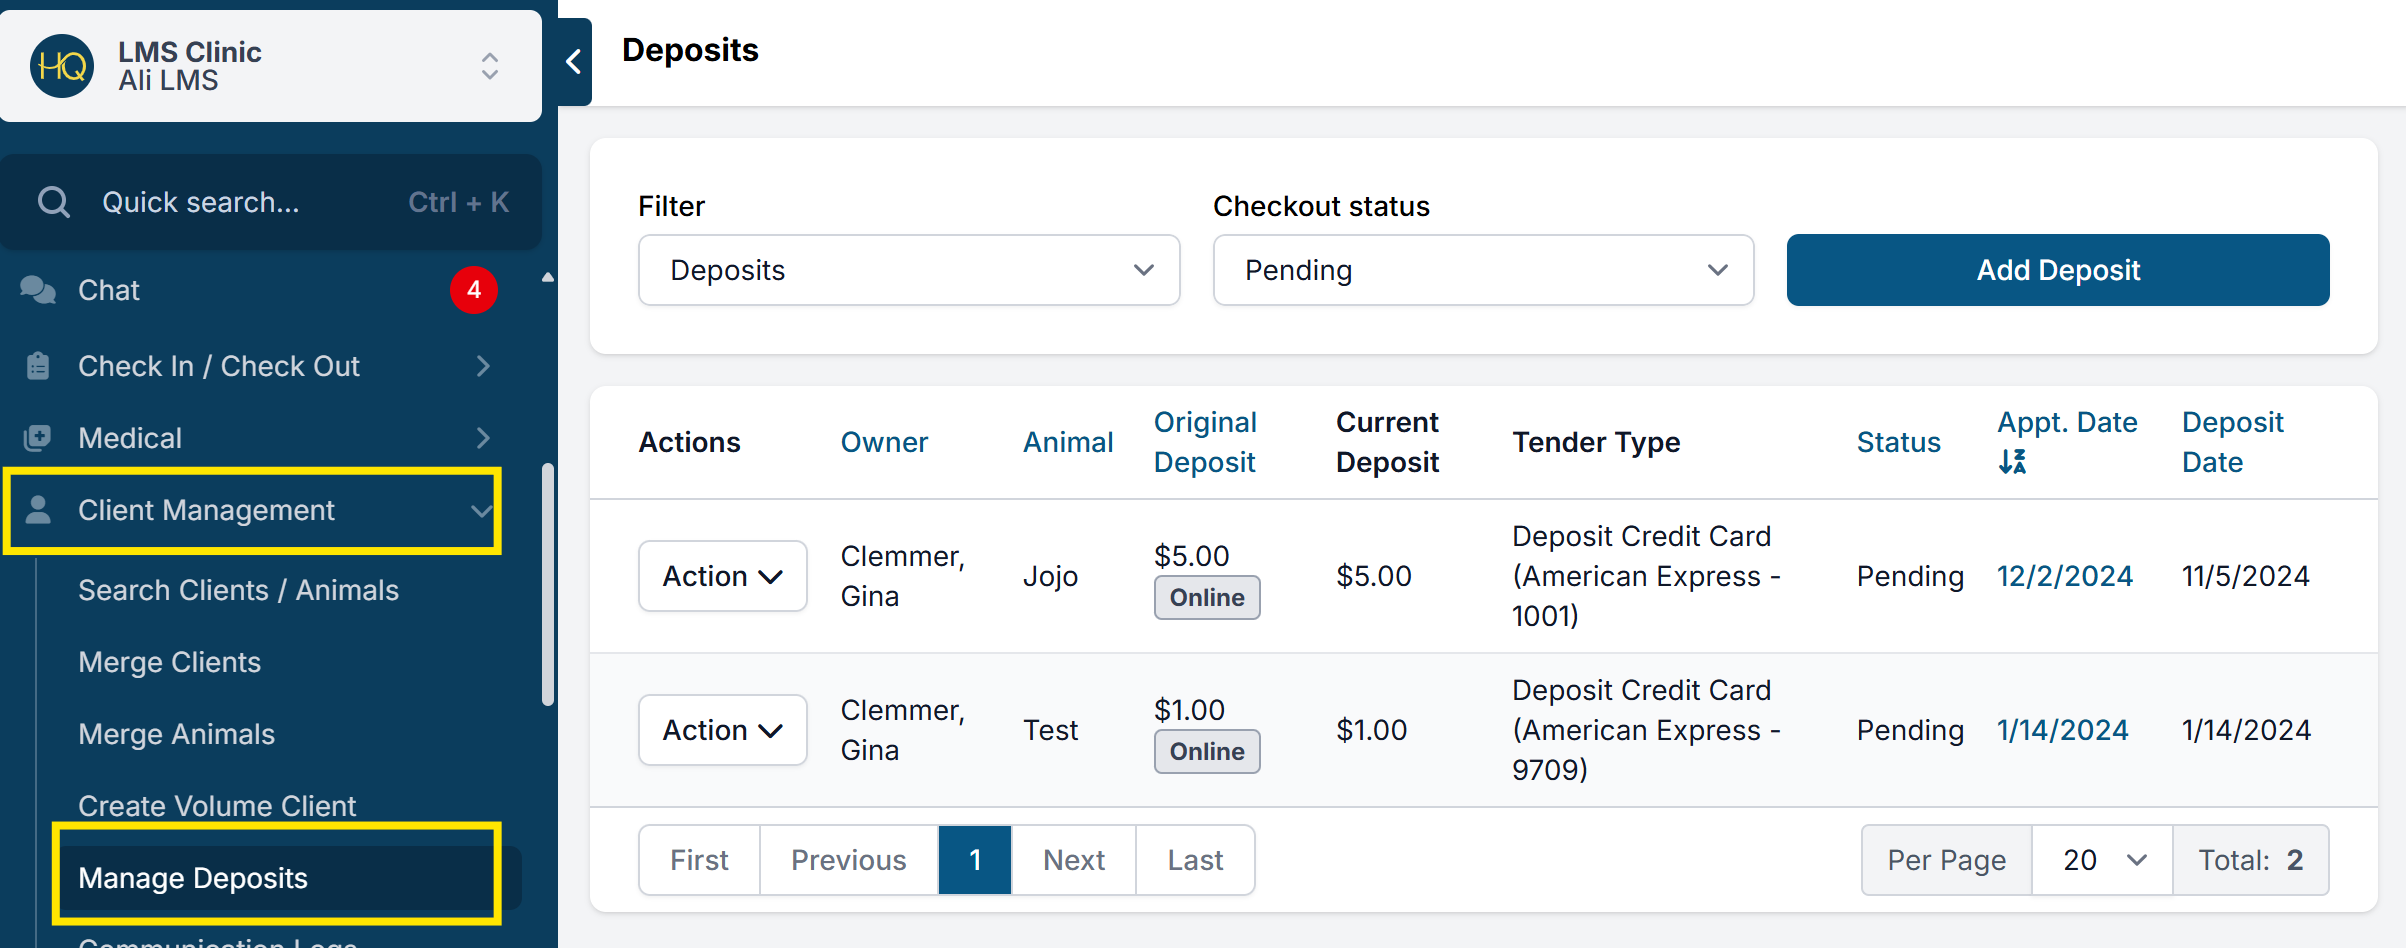Viewport: 2406px width, 948px height.
Task: Open the 12/2/2024 appointment date link
Action: click(x=2064, y=576)
